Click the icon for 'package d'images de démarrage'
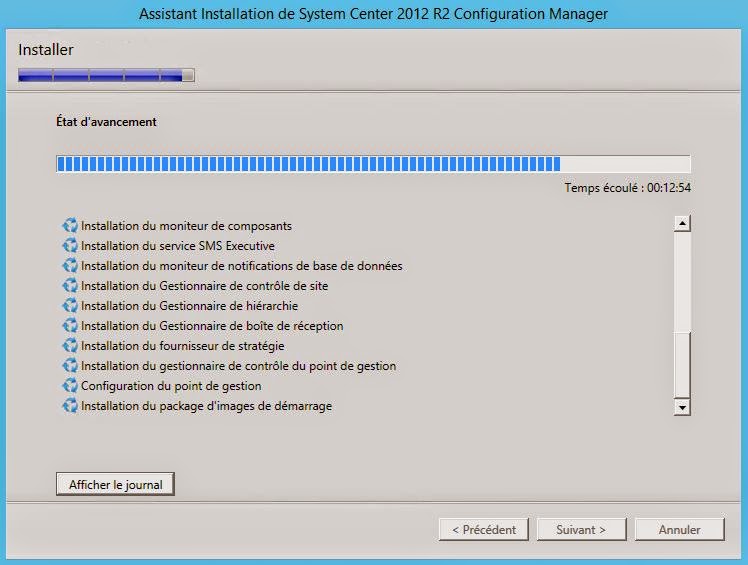Viewport: 748px width, 565px height. (70, 406)
